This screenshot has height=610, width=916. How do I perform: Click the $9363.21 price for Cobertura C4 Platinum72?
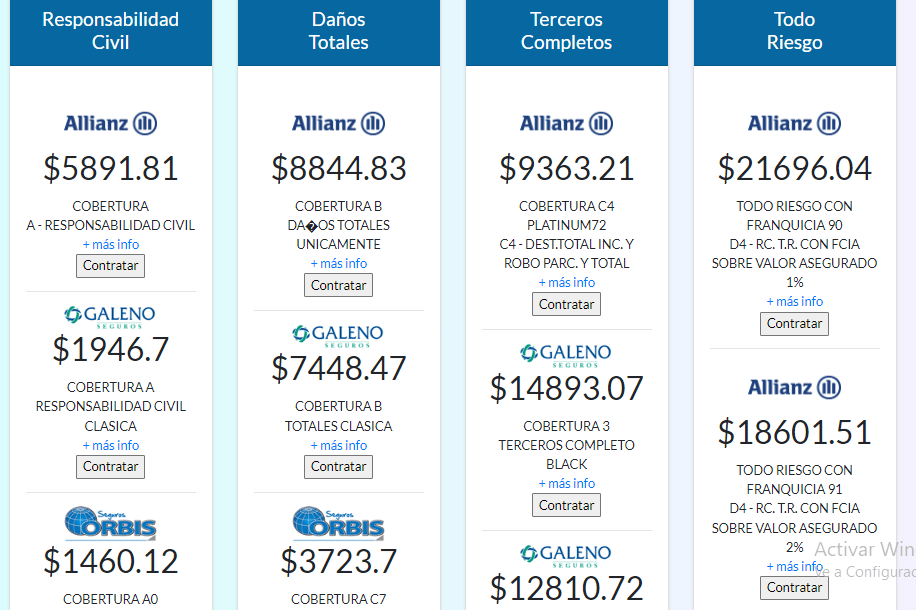pyautogui.click(x=566, y=168)
